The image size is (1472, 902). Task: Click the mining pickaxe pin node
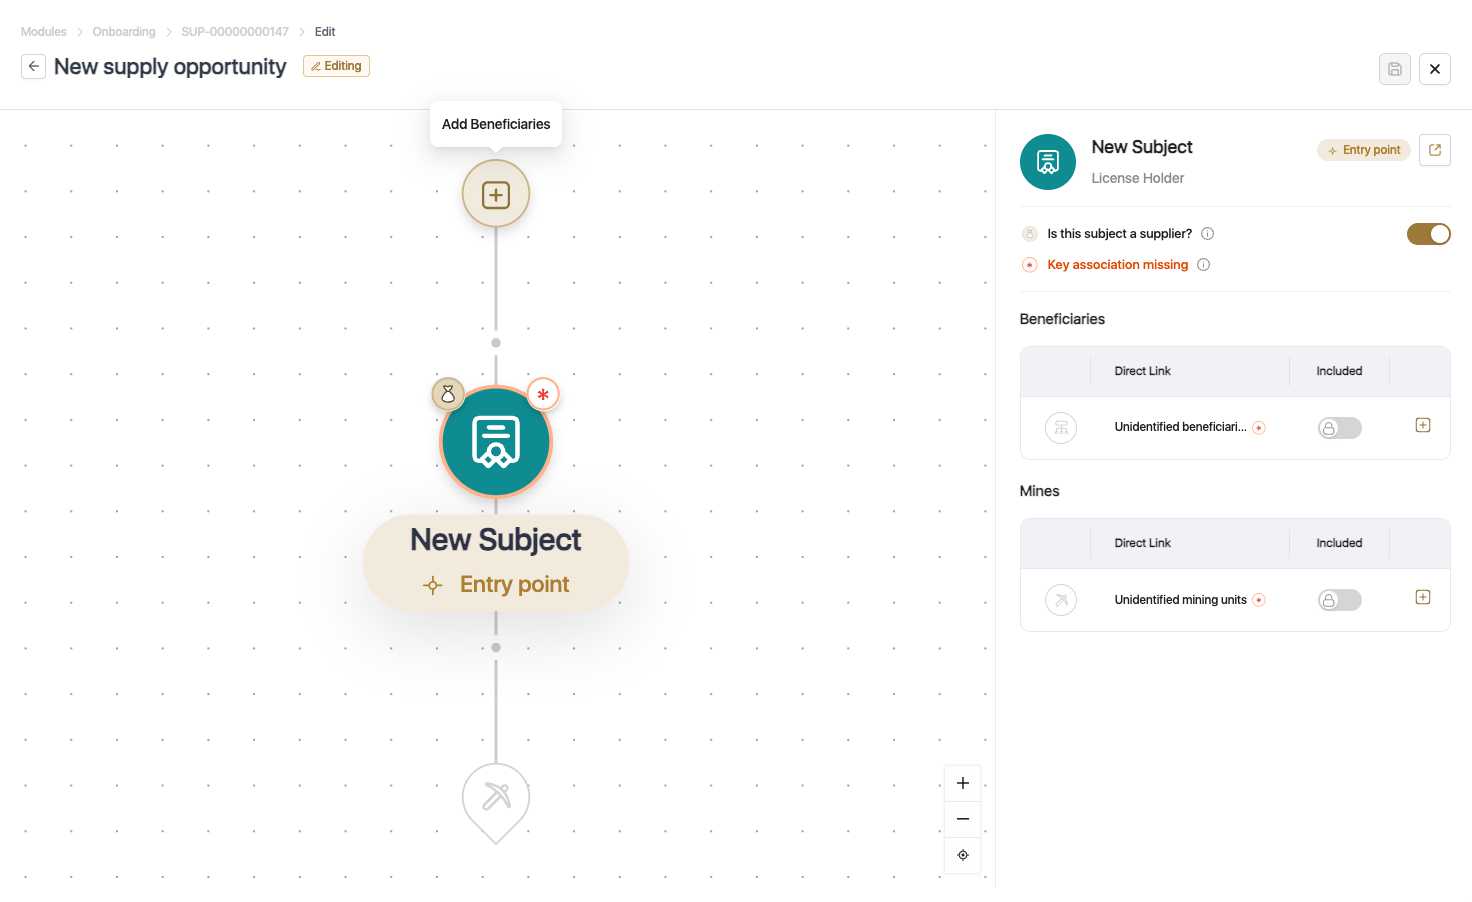pyautogui.click(x=496, y=801)
